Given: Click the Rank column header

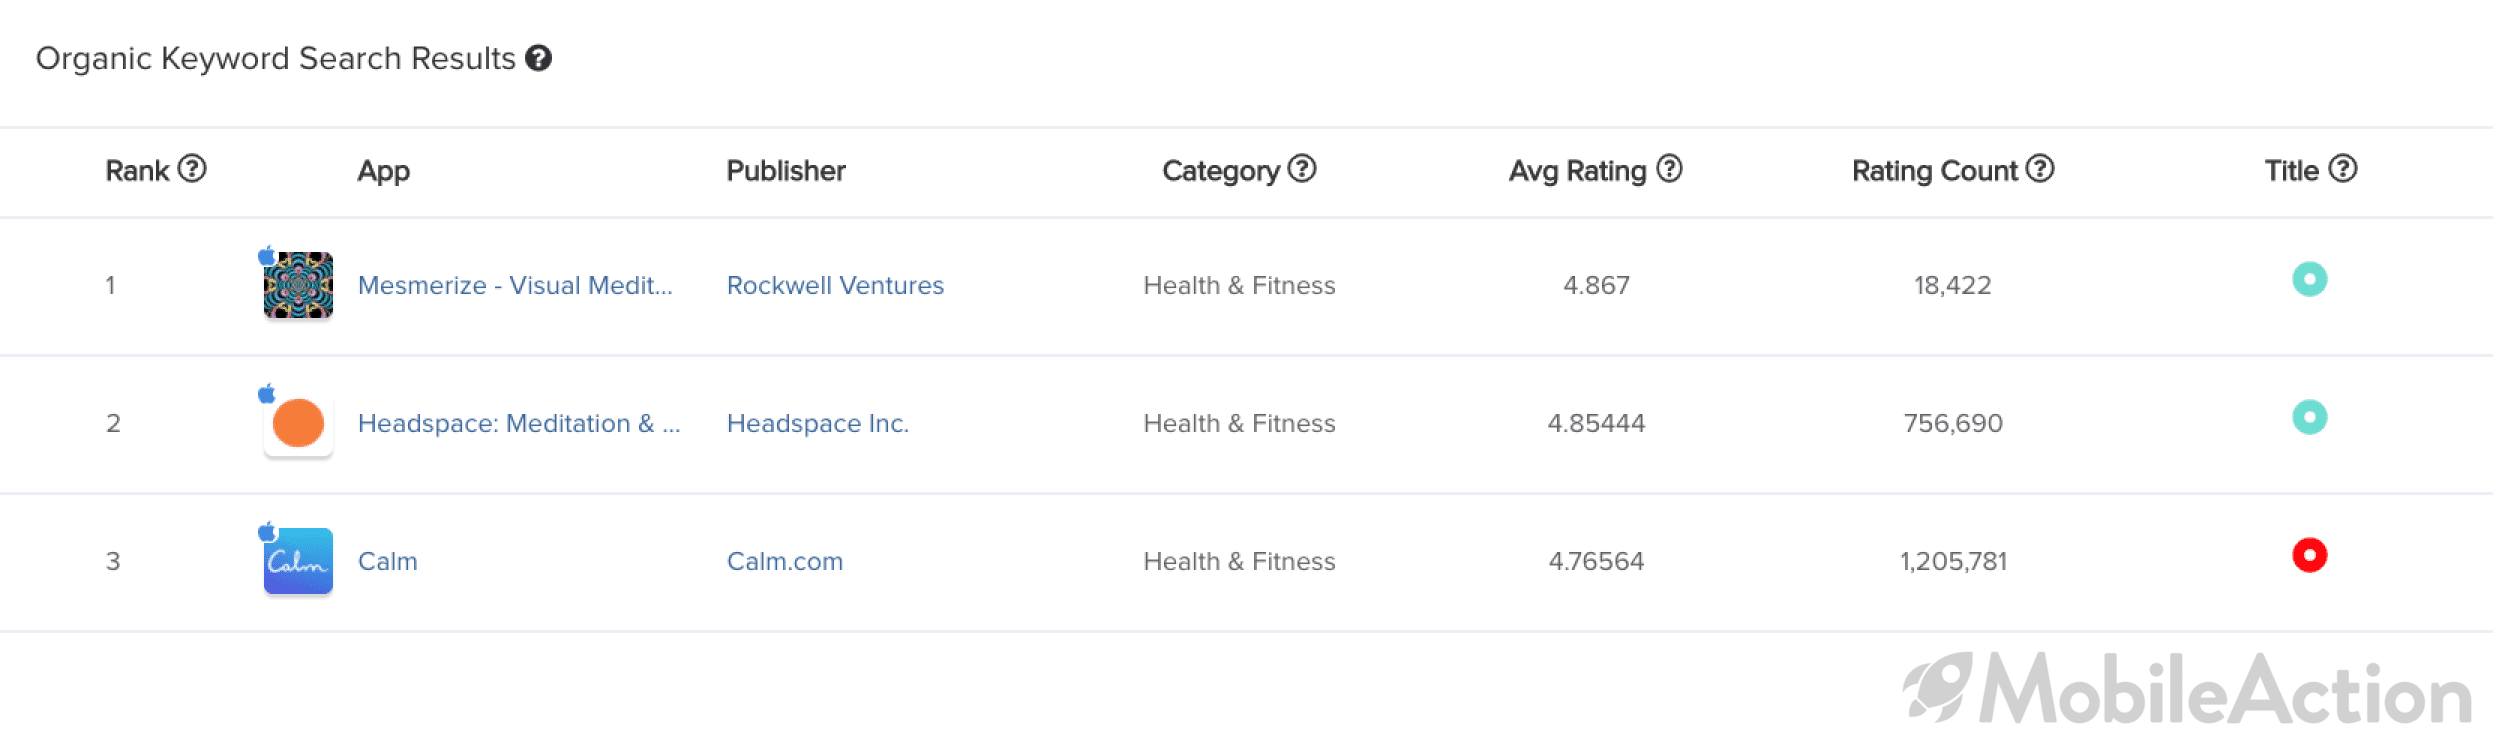Looking at the screenshot, I should point(138,171).
